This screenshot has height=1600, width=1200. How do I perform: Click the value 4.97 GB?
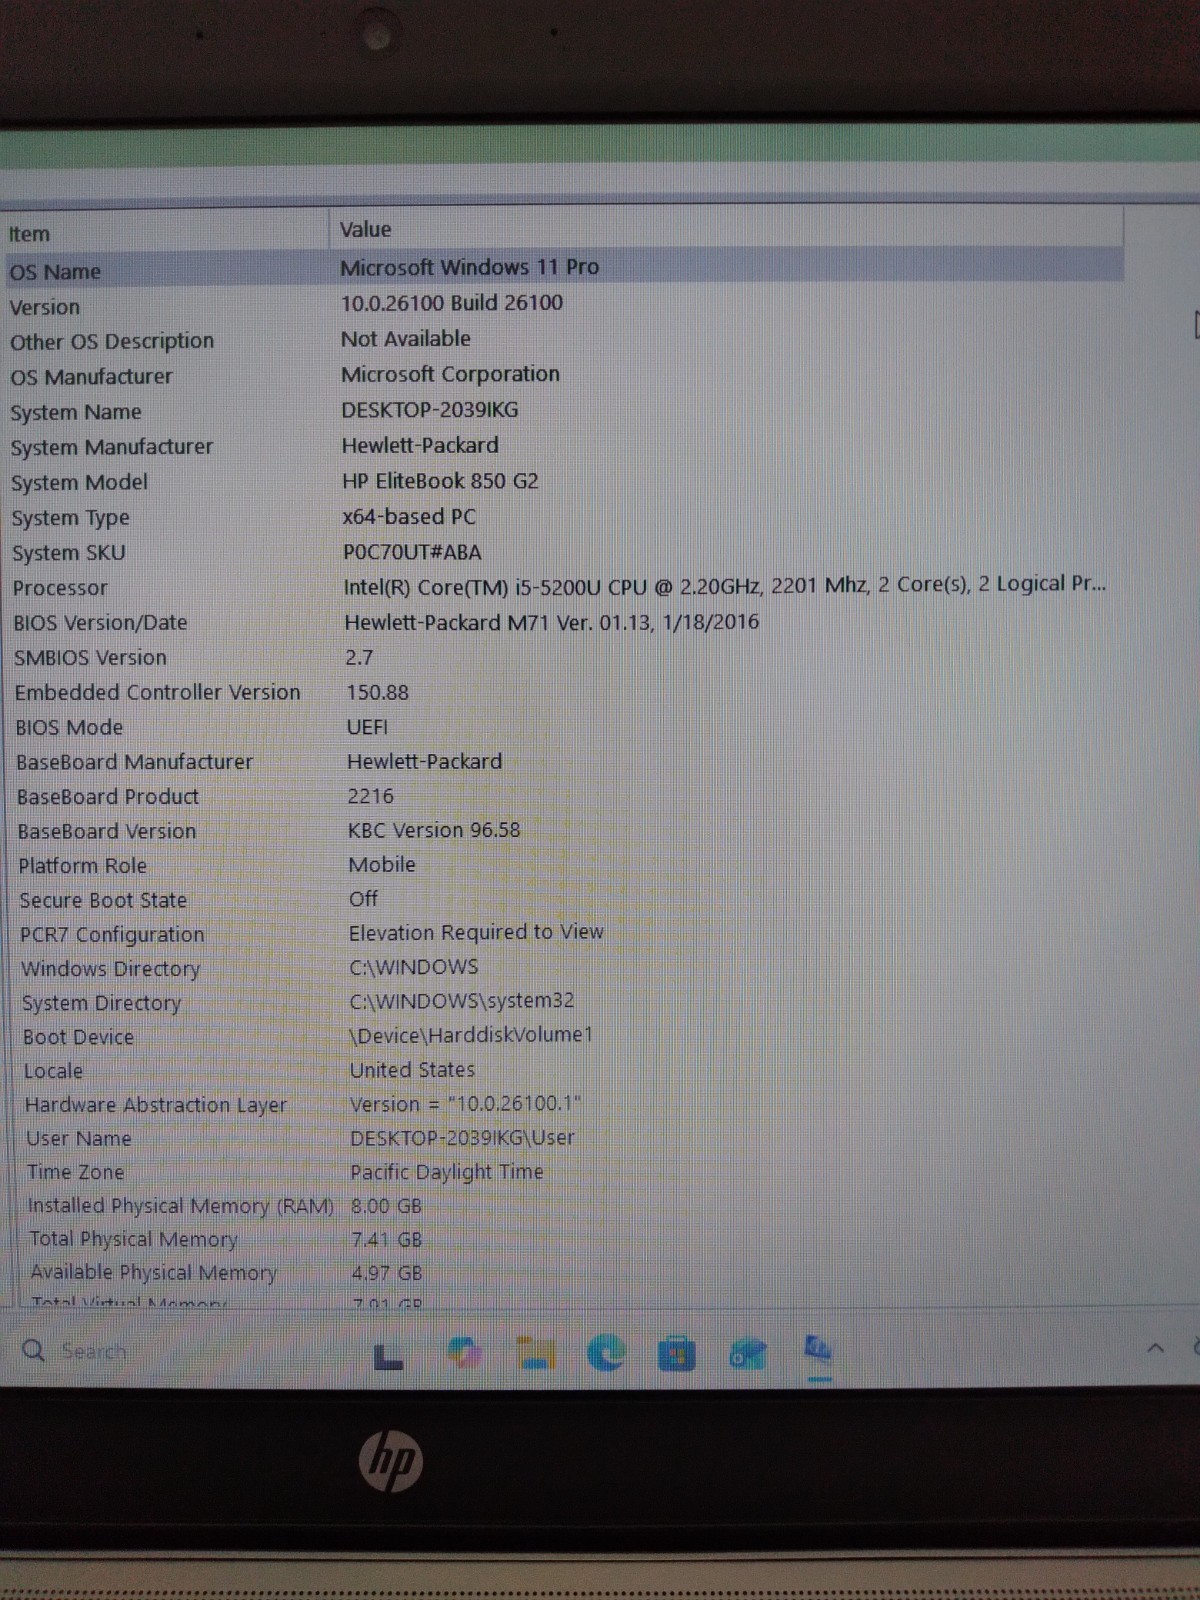387,1273
